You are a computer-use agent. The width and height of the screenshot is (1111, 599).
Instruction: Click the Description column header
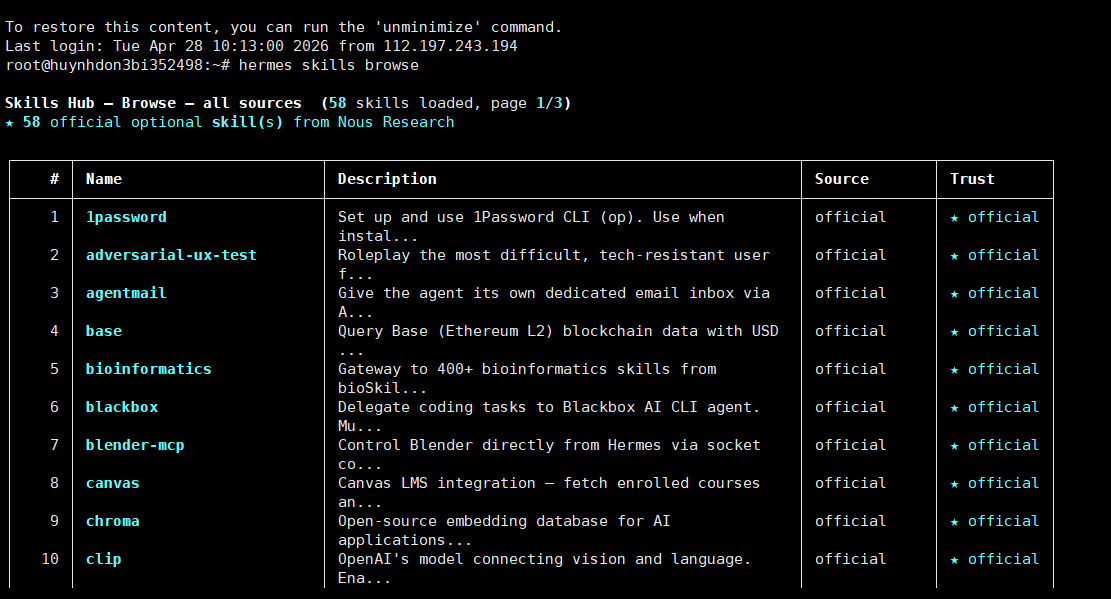(387, 179)
